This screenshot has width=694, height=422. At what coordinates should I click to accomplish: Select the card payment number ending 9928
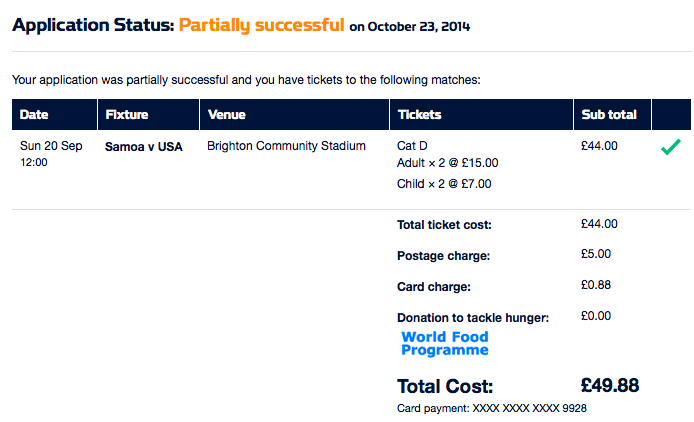tap(529, 408)
